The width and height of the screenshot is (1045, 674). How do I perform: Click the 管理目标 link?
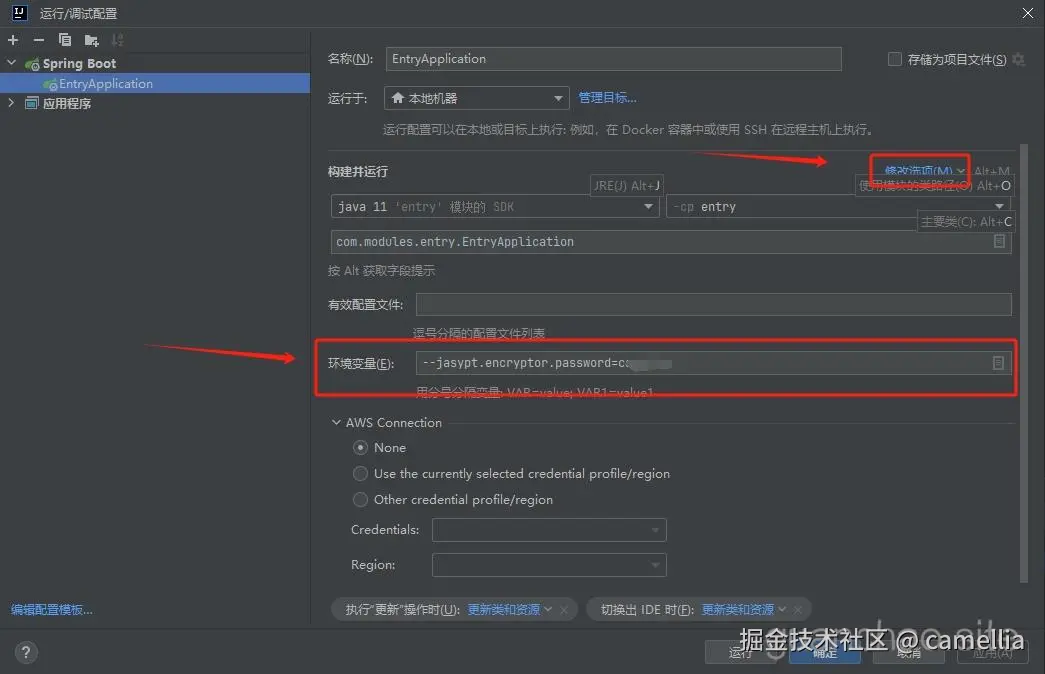point(607,98)
